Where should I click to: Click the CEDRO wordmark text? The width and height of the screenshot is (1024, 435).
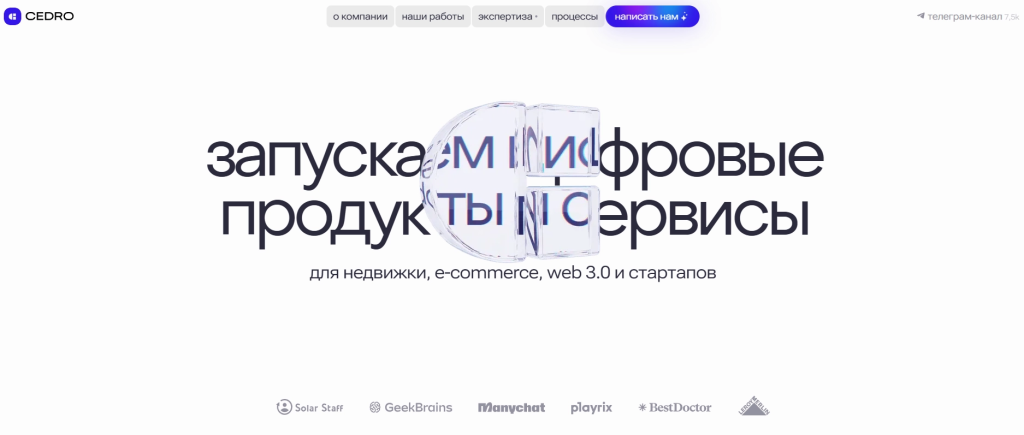coord(50,17)
